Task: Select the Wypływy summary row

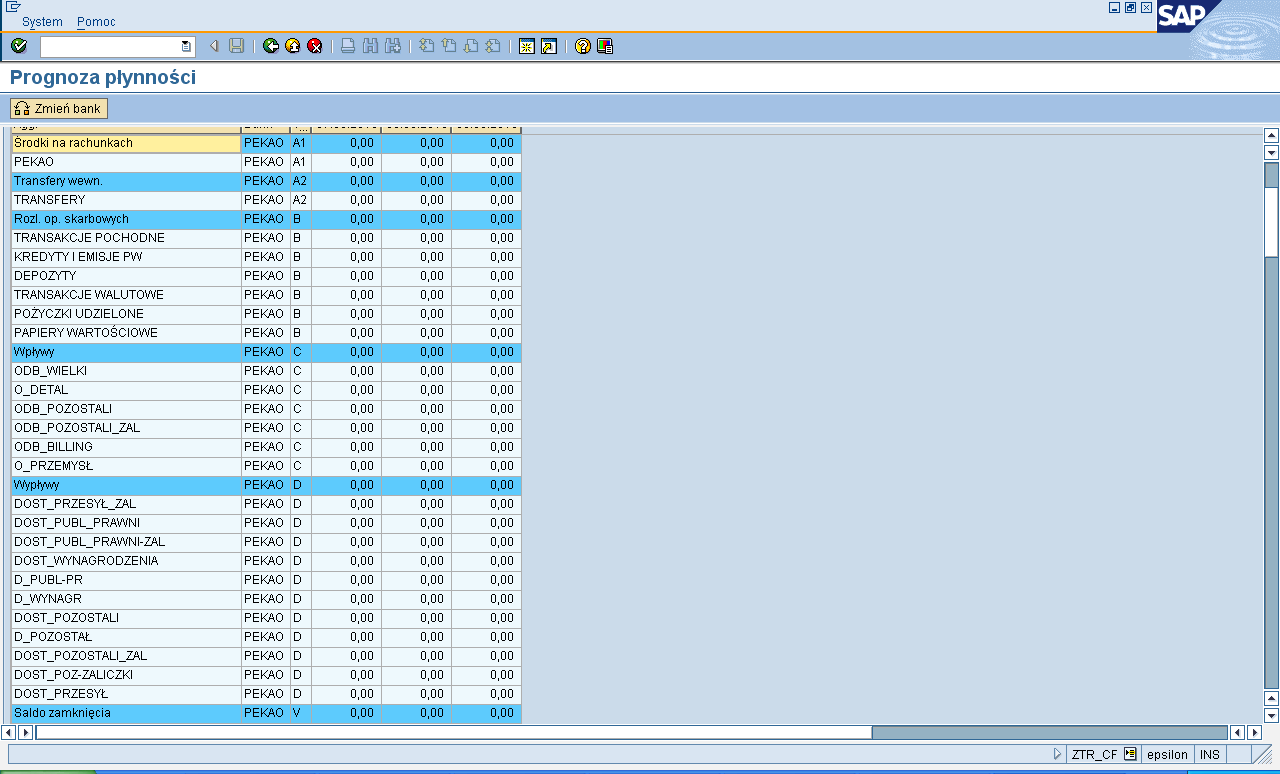Action: 266,485
